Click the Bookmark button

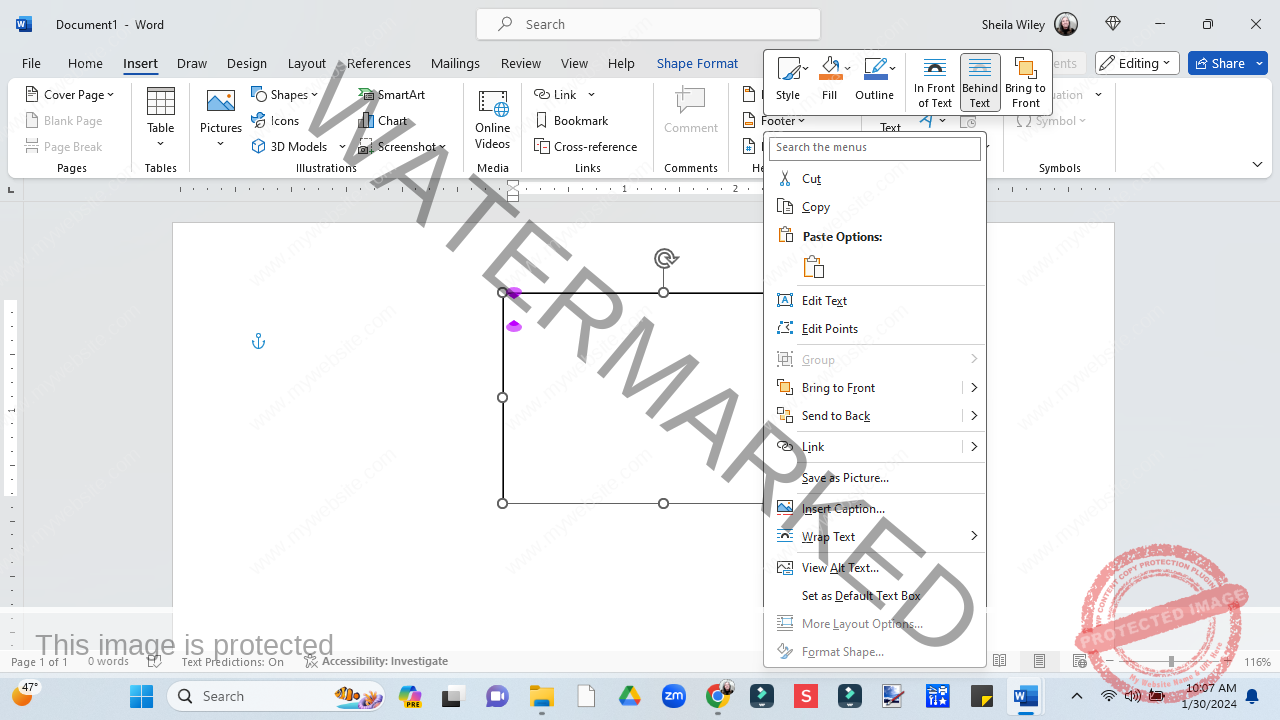(571, 121)
